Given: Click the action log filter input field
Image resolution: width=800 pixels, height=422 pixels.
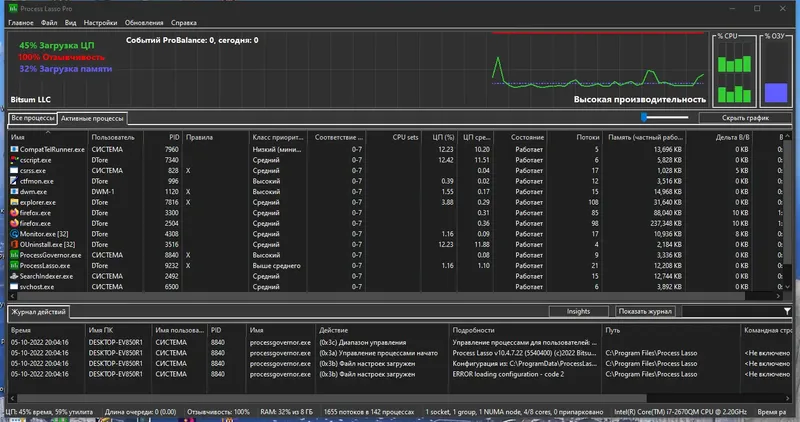Looking at the screenshot, I should pos(732,311).
